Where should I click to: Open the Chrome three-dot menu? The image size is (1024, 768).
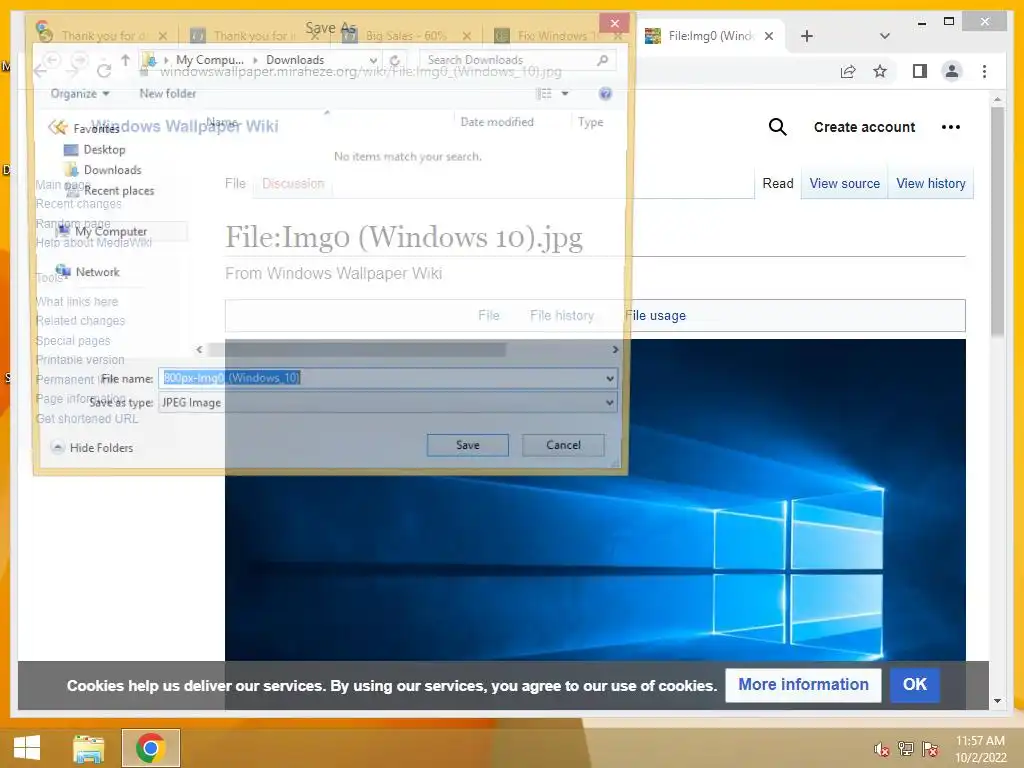coord(984,71)
